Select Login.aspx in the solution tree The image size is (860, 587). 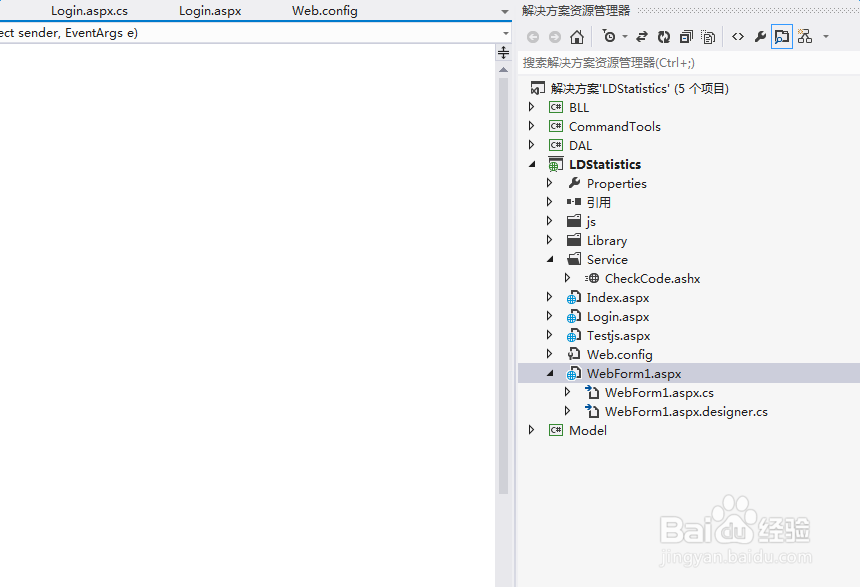(618, 317)
